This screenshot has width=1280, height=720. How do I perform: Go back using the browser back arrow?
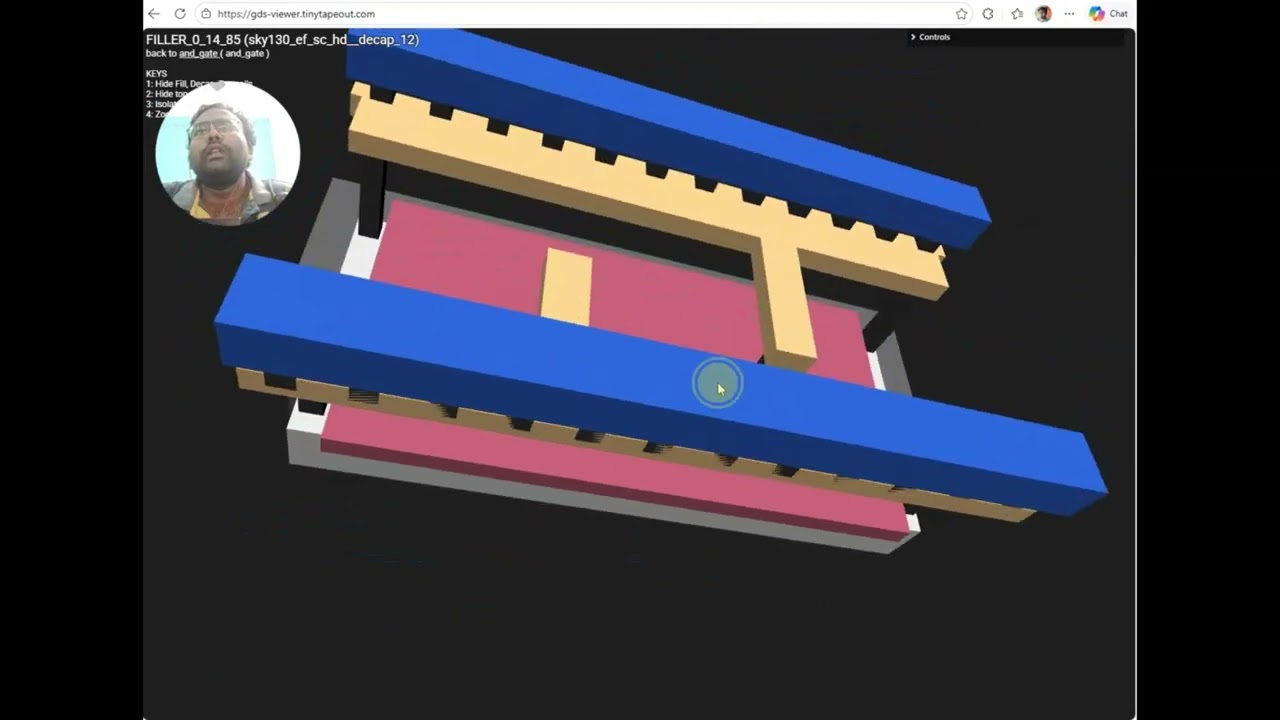coord(153,14)
